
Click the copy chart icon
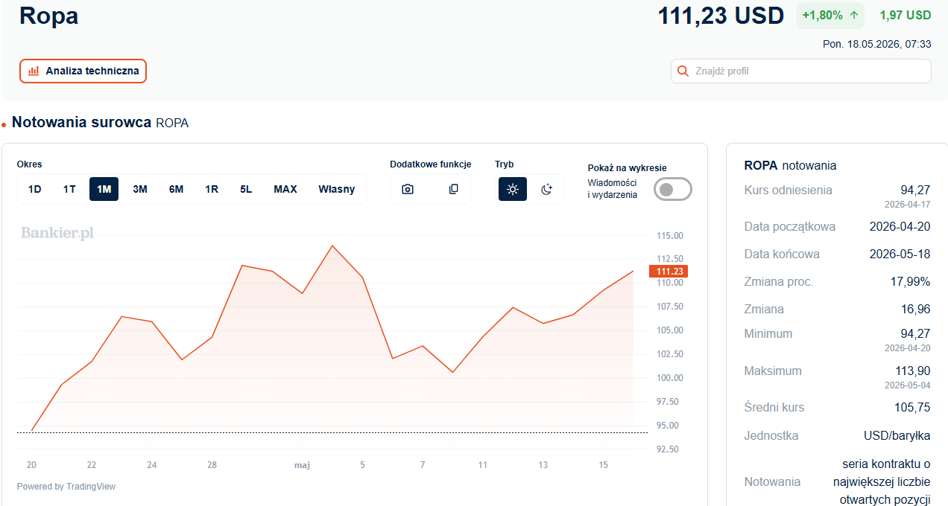pyautogui.click(x=453, y=189)
